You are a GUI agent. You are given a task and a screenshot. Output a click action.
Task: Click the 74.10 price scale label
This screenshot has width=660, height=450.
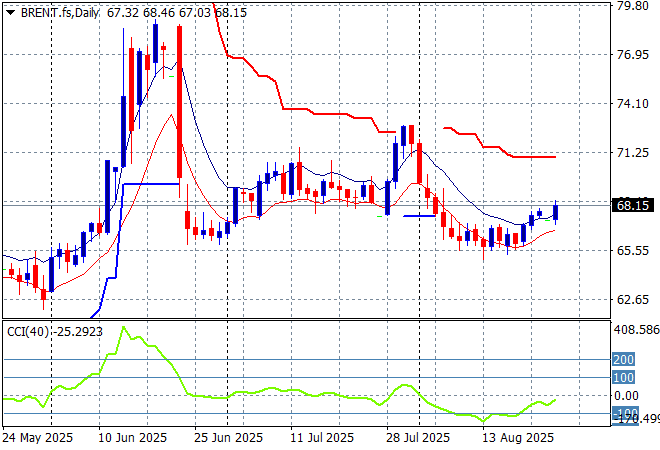(x=633, y=103)
